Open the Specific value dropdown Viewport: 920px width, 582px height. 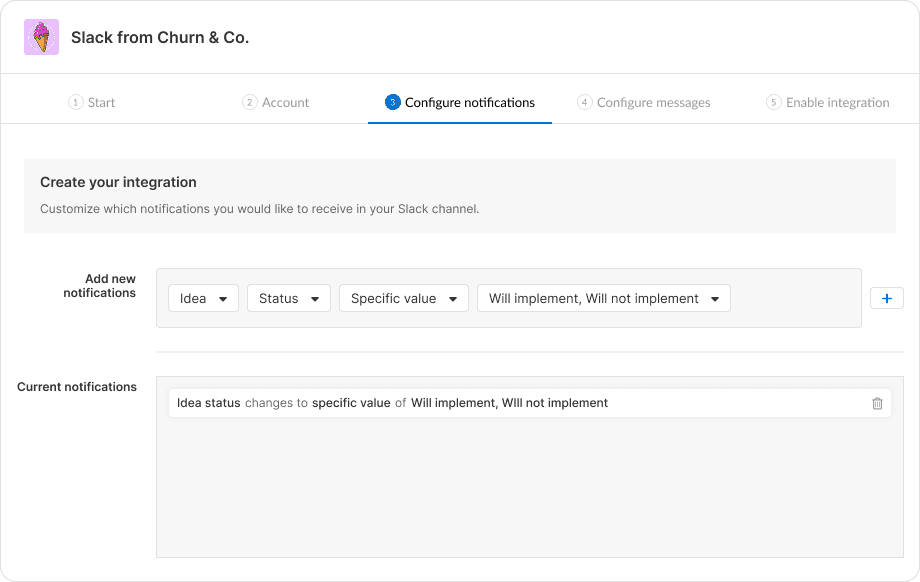[x=403, y=298]
